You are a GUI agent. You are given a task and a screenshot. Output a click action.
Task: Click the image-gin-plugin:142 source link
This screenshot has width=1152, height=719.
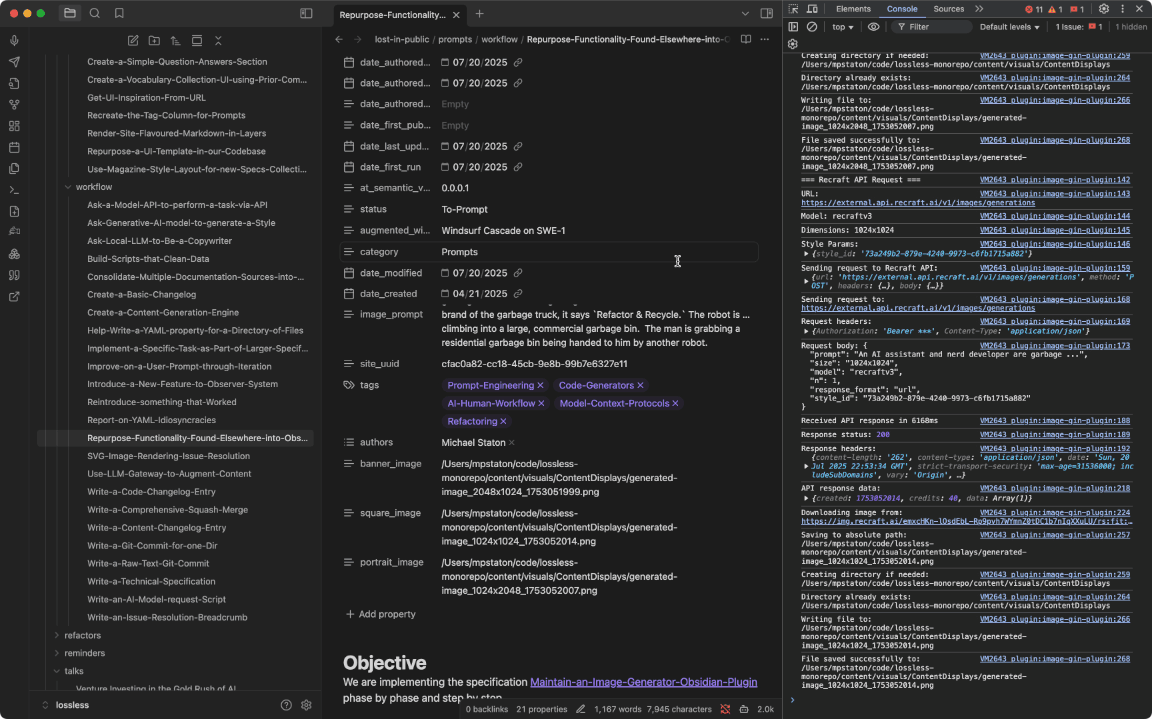(1054, 180)
